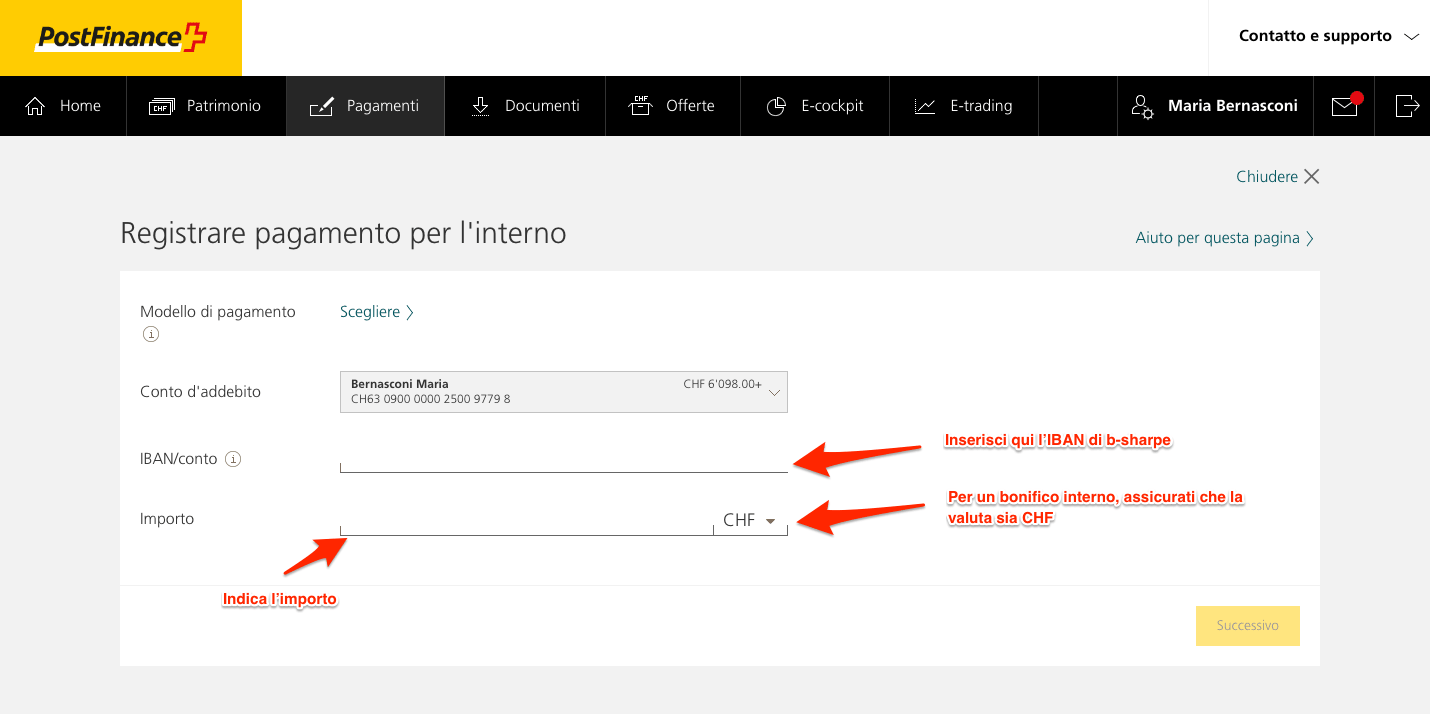Click the X icon beside Chiudere
This screenshot has height=714, width=1430.
pyautogui.click(x=1312, y=176)
